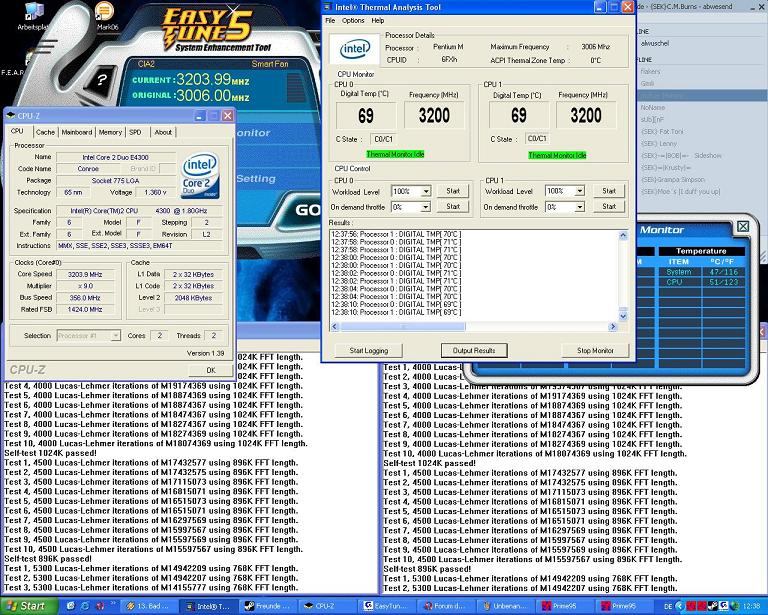This screenshot has height=615, width=768.
Task: Click the Intel logo in Thermal Analysis Tool
Action: click(355, 48)
